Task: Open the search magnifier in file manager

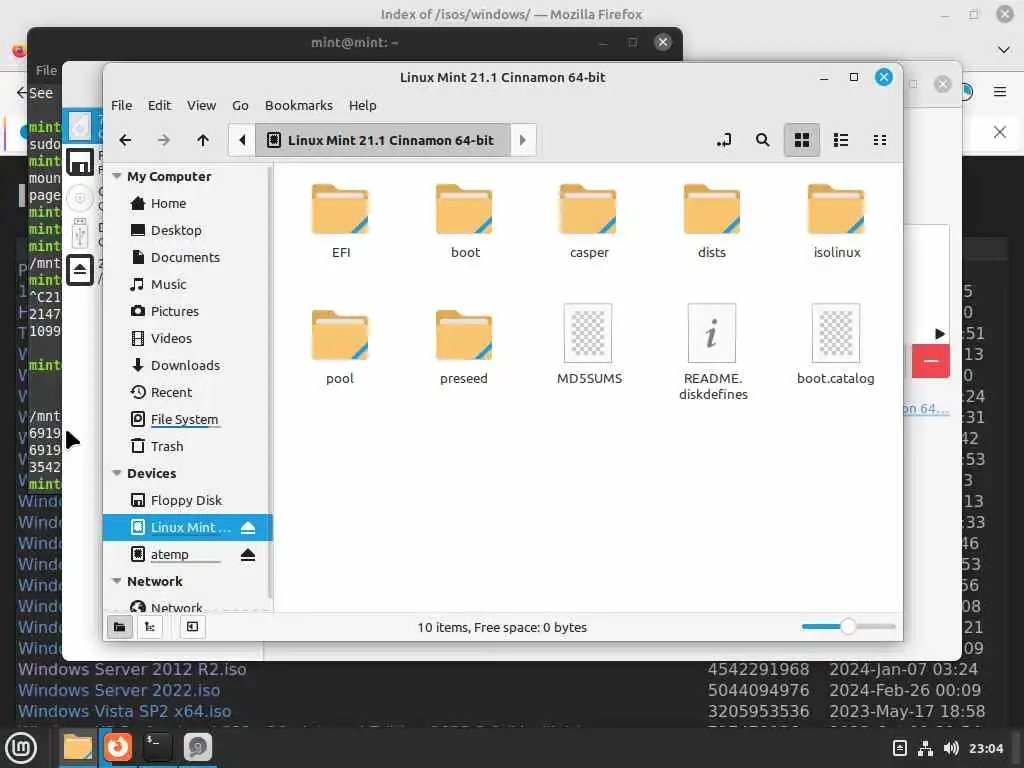Action: pos(762,140)
